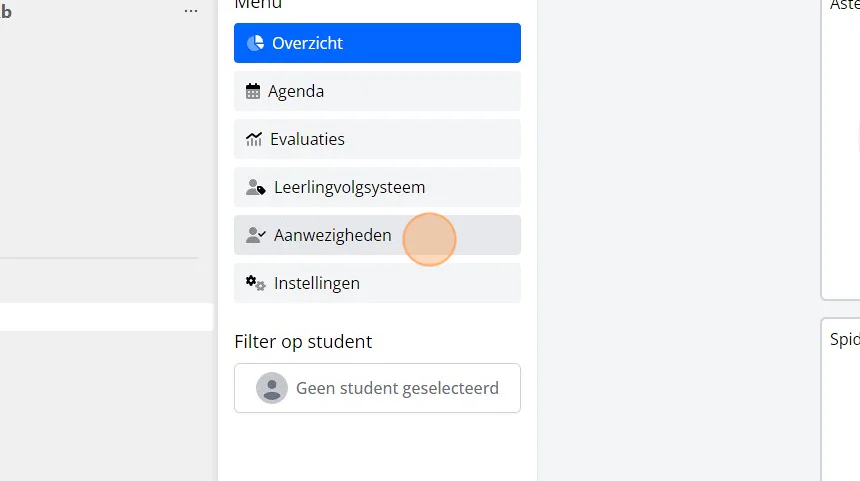The width and height of the screenshot is (860, 481).
Task: Open the three-dots options menu
Action: point(191,10)
